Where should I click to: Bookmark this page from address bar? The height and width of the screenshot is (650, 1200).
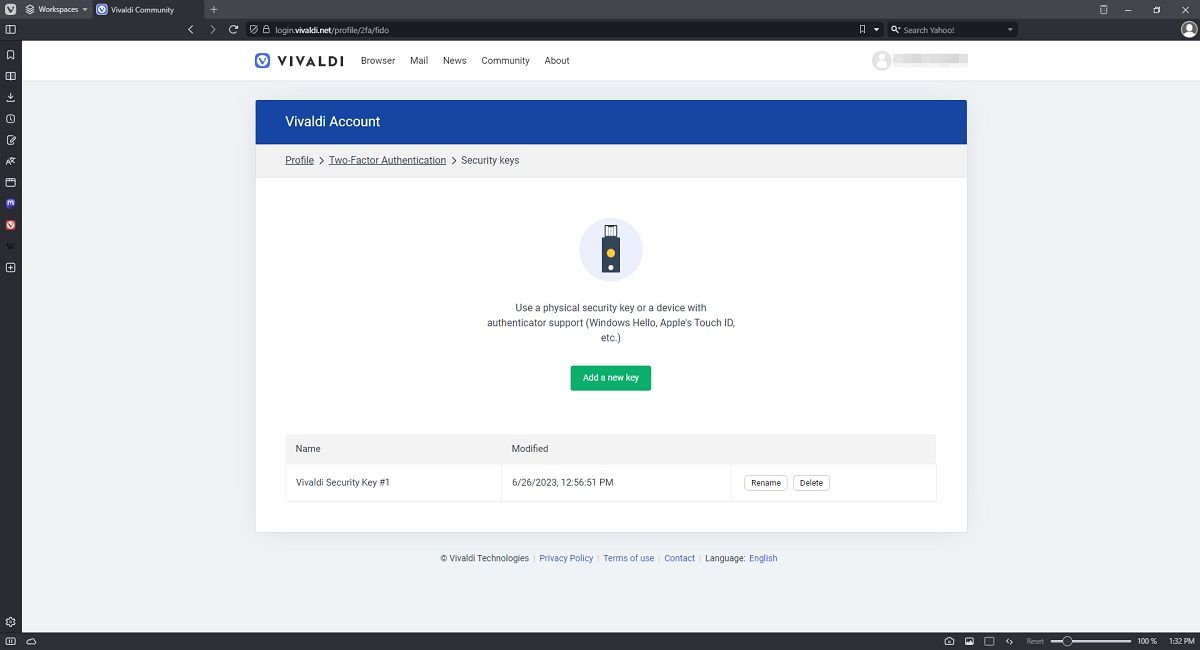coord(862,30)
